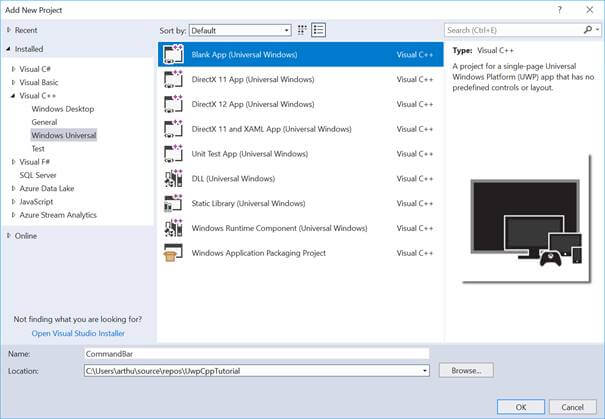Click the DirectX 11 App template icon

[173, 79]
